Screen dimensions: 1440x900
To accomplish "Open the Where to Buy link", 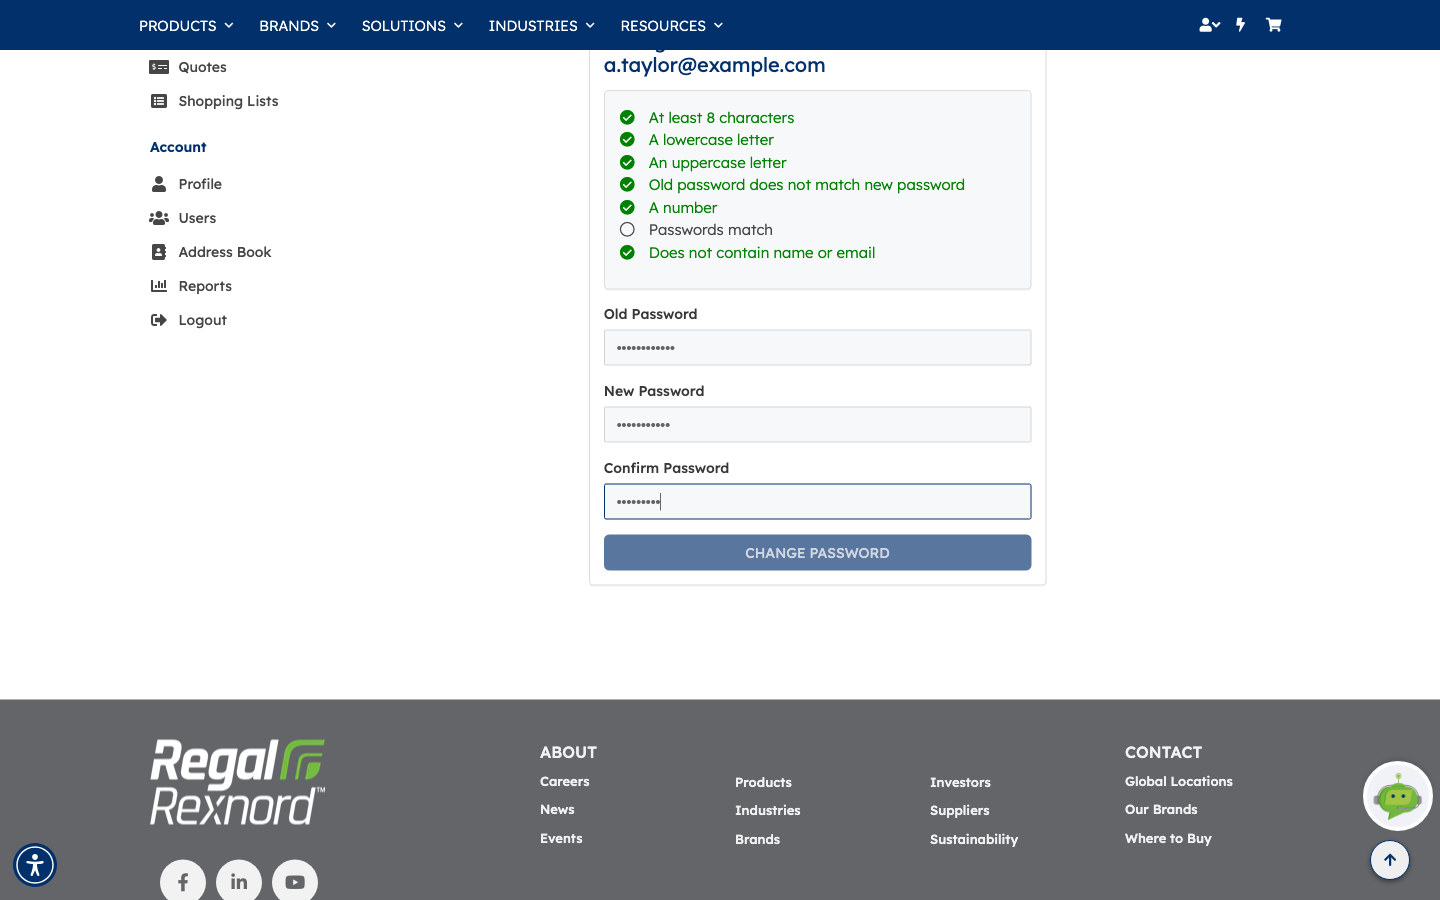I will click(1168, 839).
